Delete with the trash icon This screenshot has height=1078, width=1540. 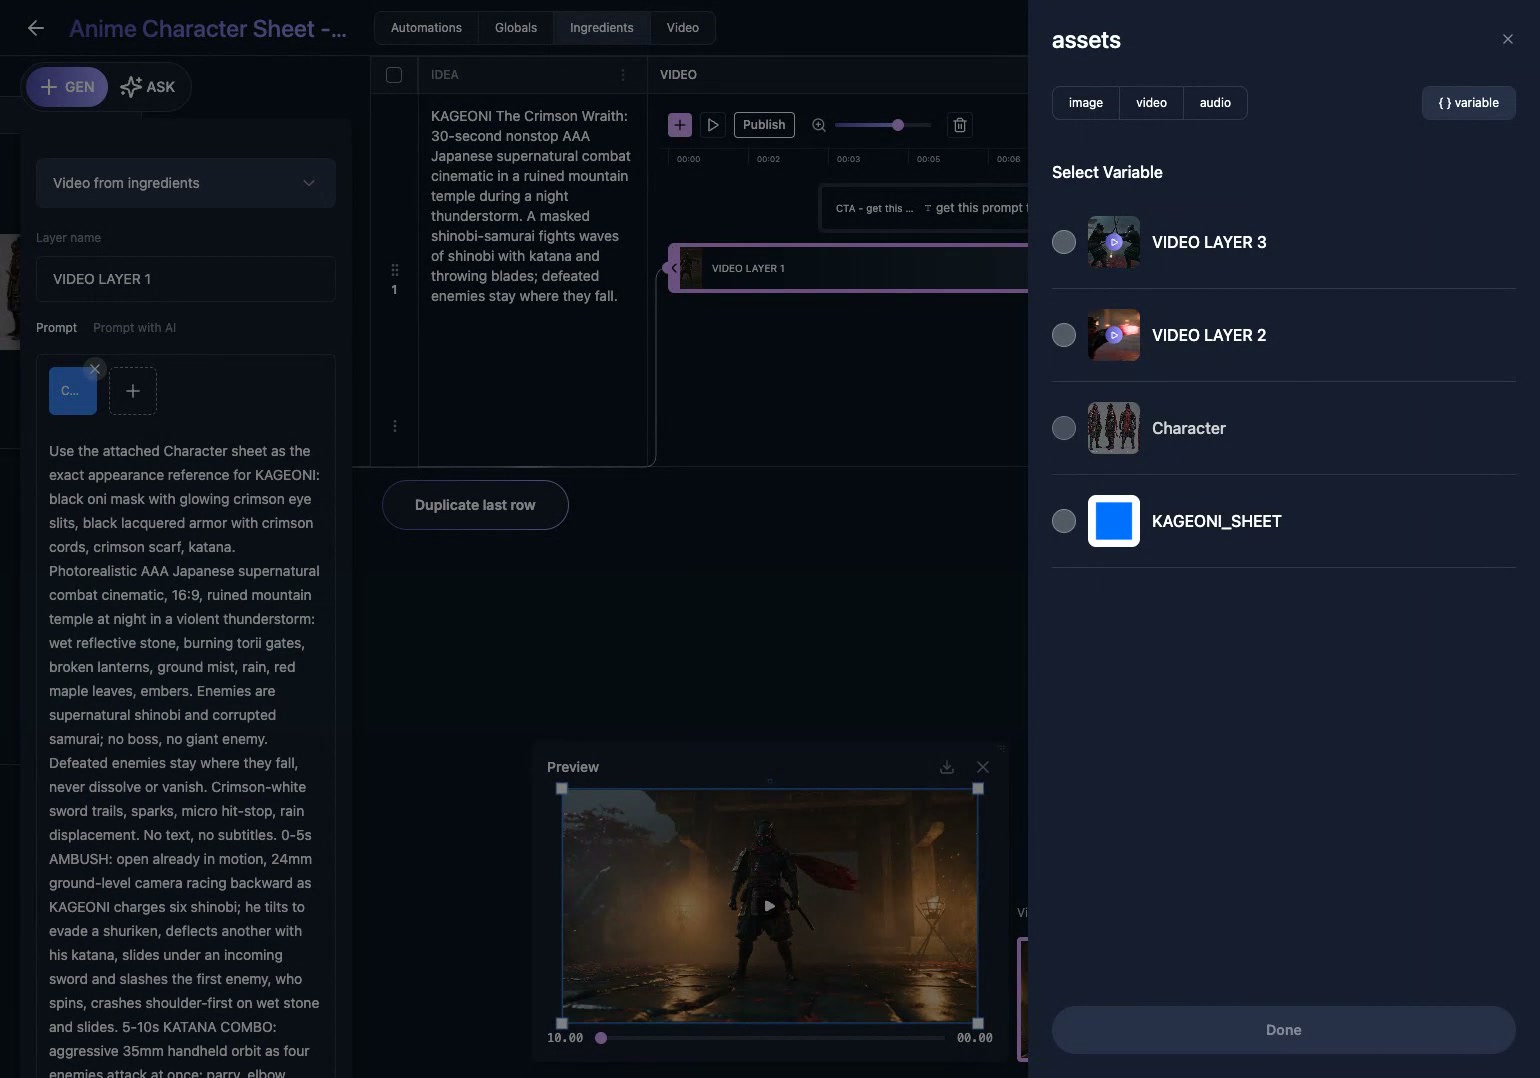click(x=960, y=125)
